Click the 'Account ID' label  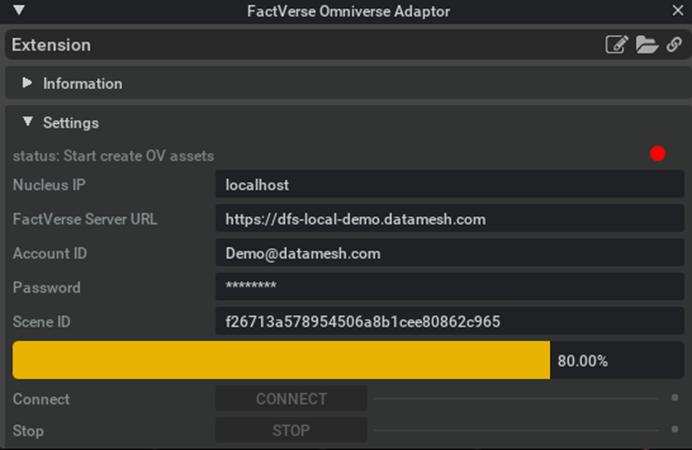[50, 253]
